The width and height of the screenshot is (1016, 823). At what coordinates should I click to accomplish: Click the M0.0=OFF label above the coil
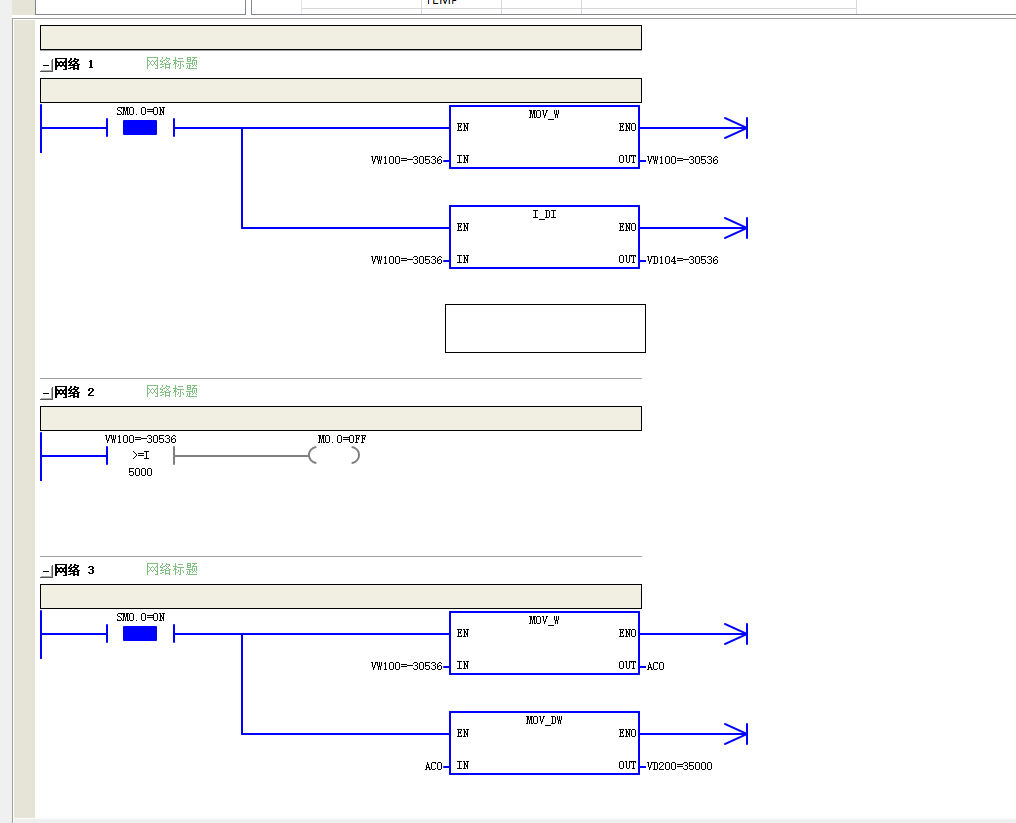[x=341, y=439]
